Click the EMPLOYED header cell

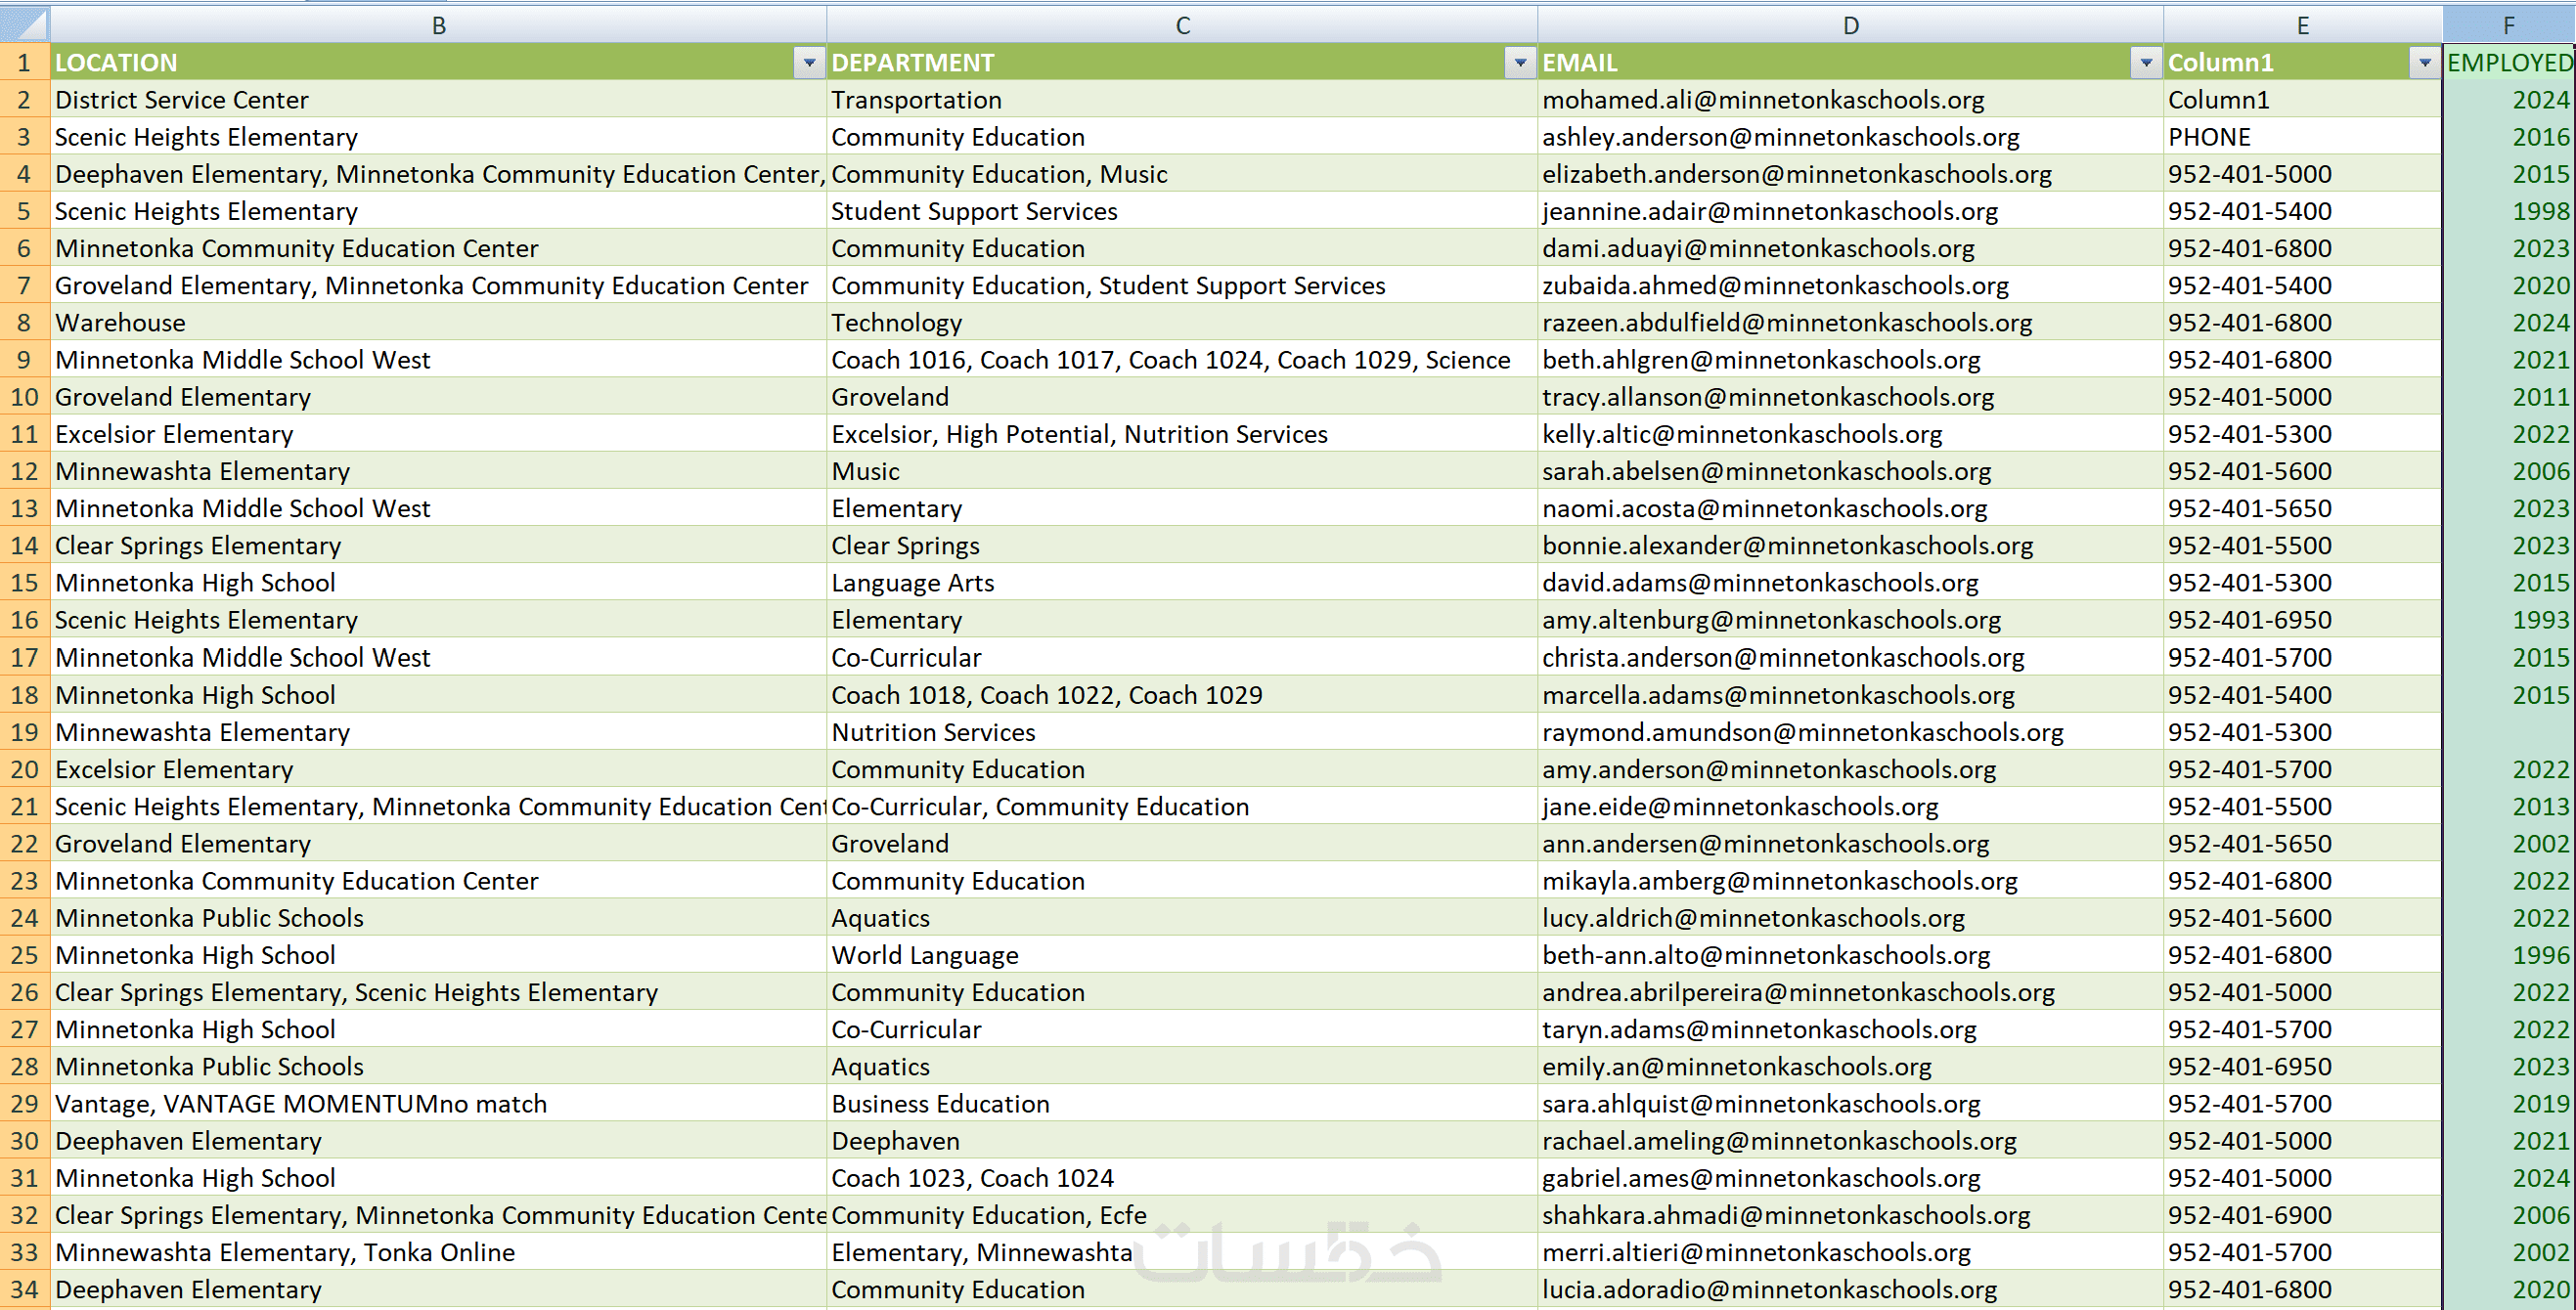point(2508,63)
